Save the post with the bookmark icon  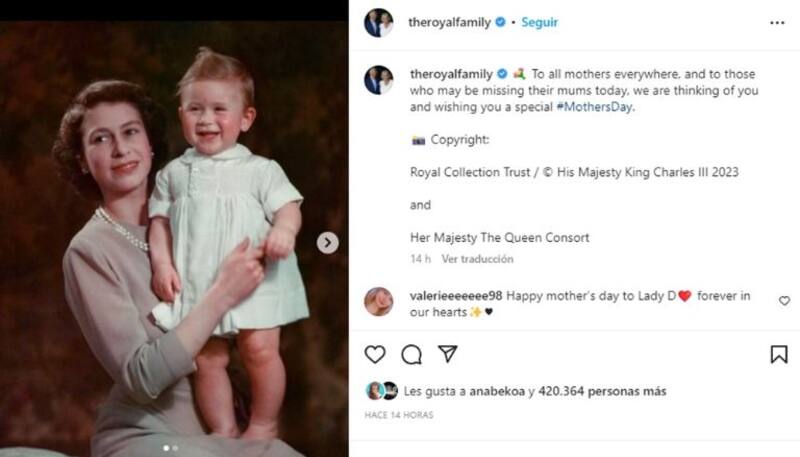[x=779, y=354]
